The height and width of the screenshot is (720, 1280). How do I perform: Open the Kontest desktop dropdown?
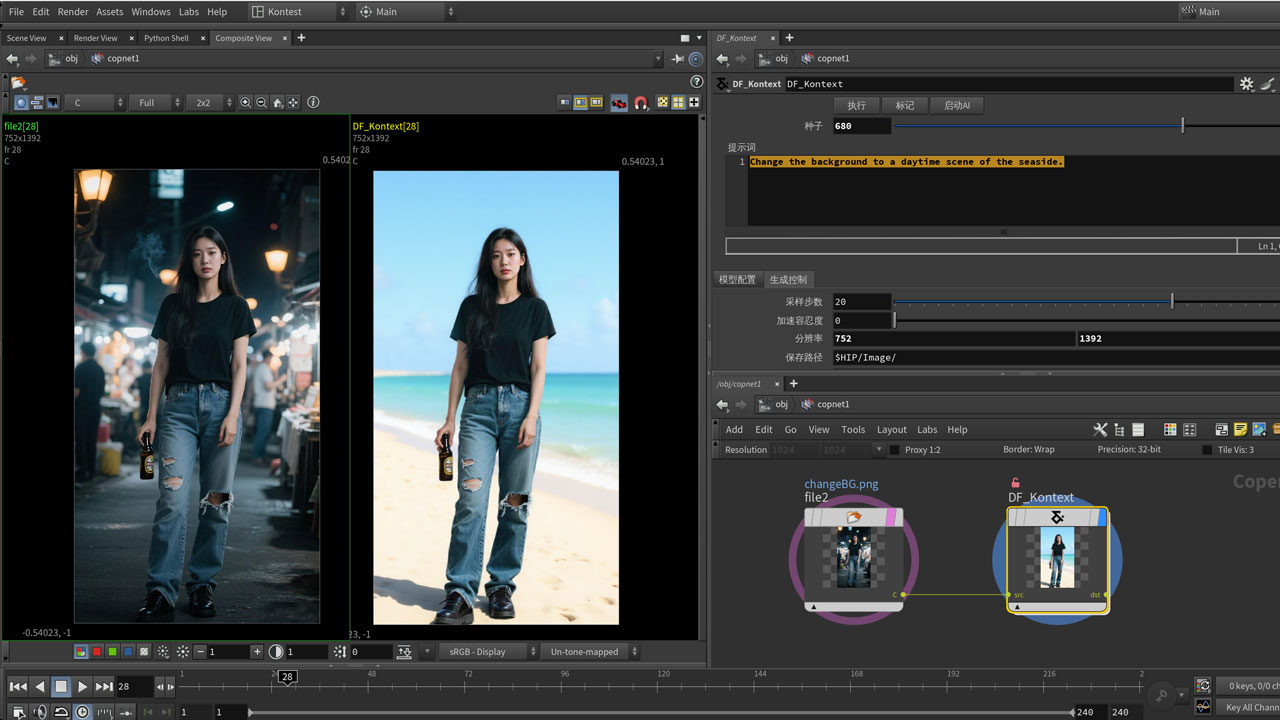pyautogui.click(x=297, y=12)
